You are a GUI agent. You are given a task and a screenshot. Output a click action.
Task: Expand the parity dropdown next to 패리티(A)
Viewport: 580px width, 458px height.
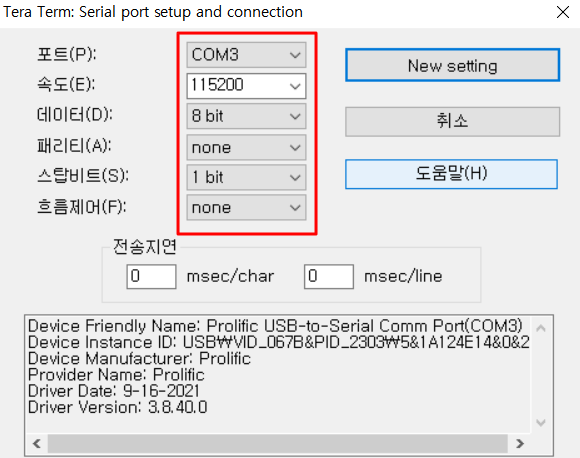coord(246,147)
